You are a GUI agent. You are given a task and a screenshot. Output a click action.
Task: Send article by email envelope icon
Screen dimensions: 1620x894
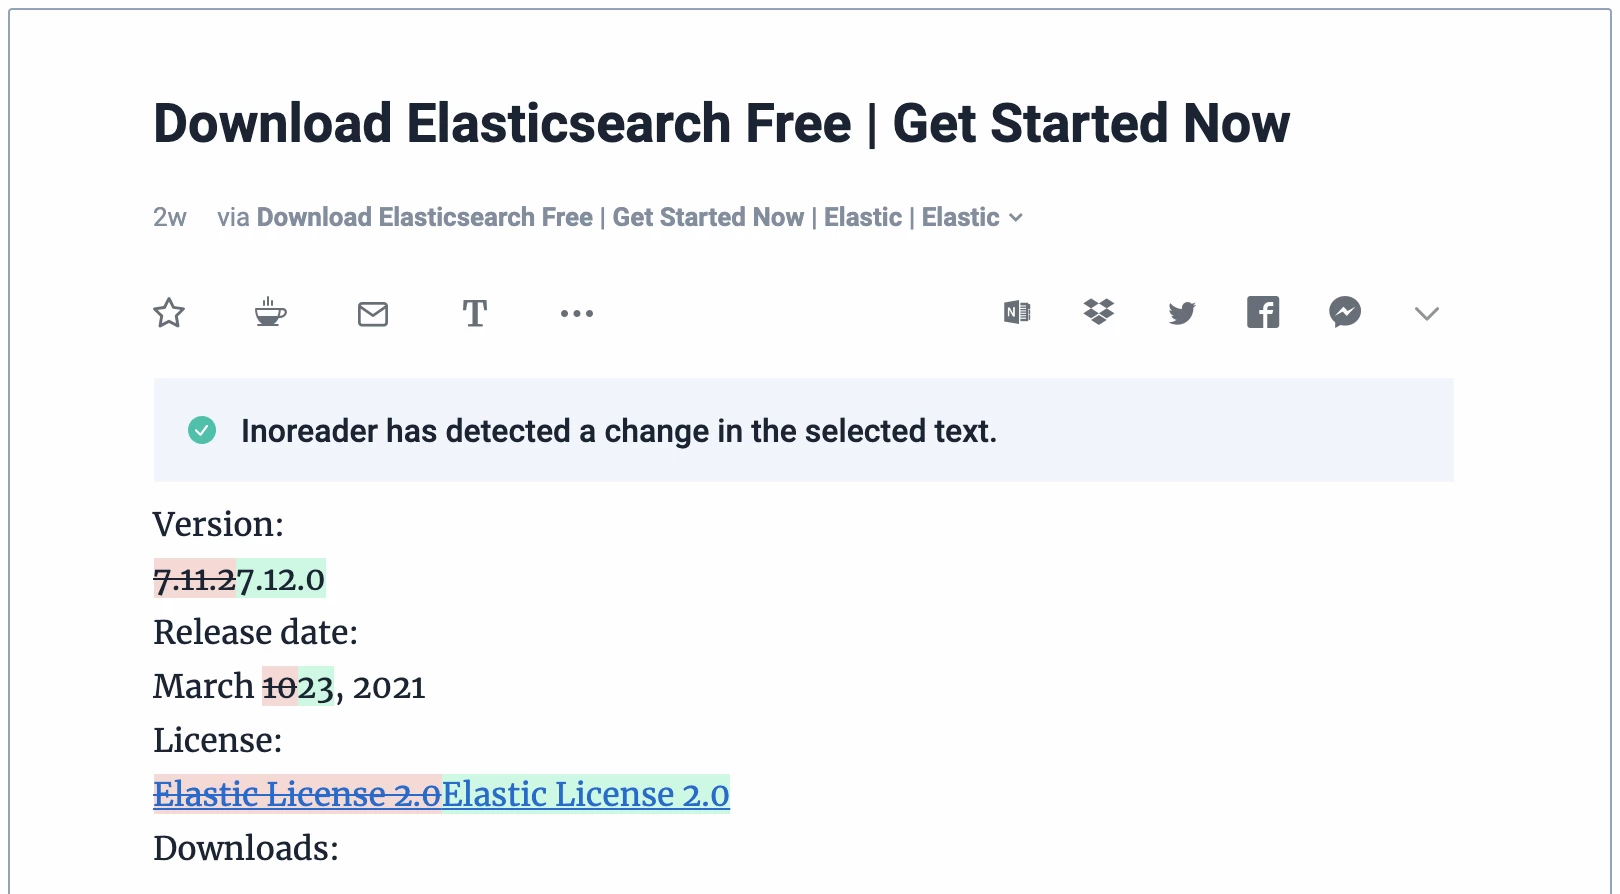click(x=373, y=314)
